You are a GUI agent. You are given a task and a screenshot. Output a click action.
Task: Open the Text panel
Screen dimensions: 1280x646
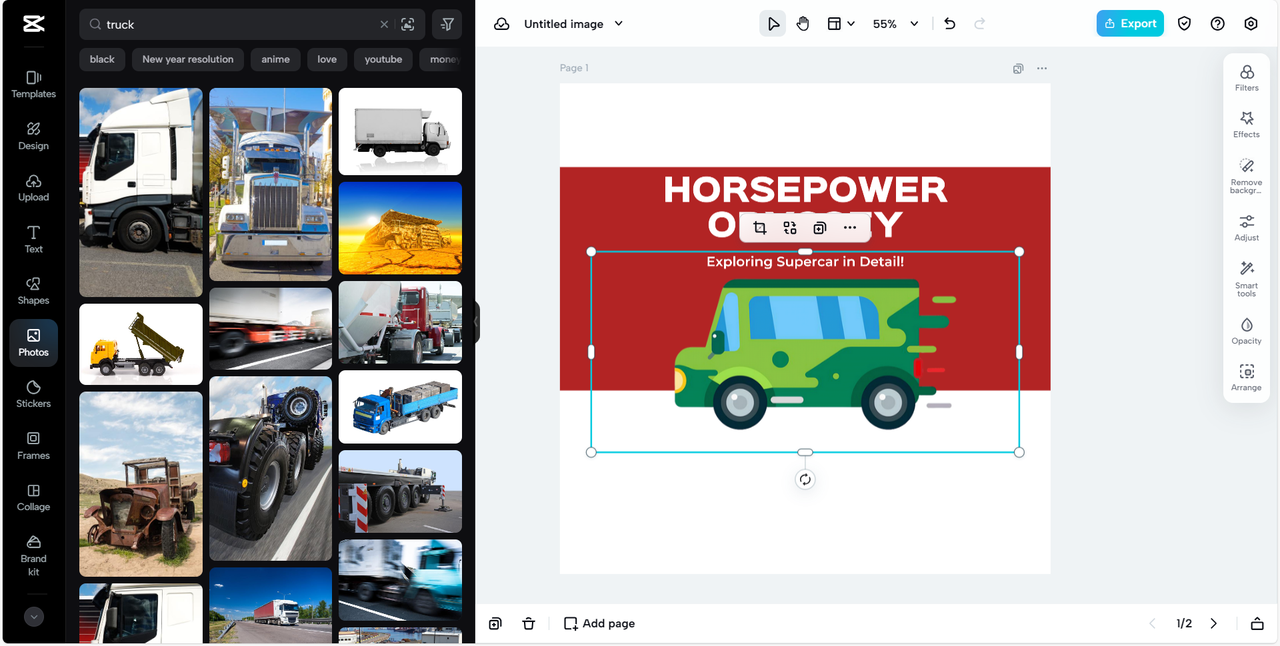[33, 239]
